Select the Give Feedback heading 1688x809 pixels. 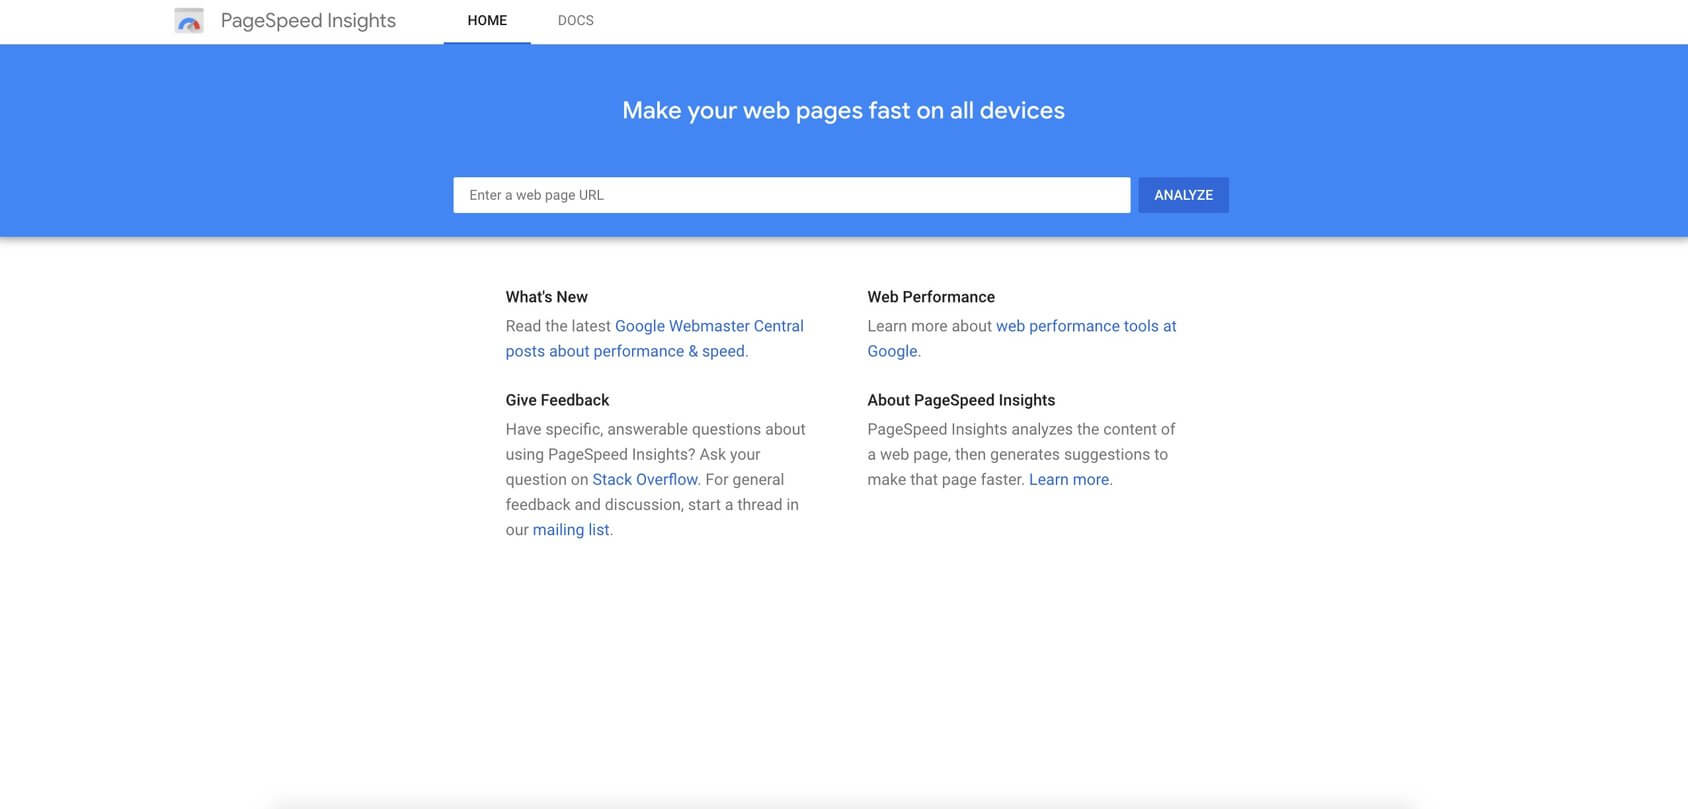click(x=557, y=400)
